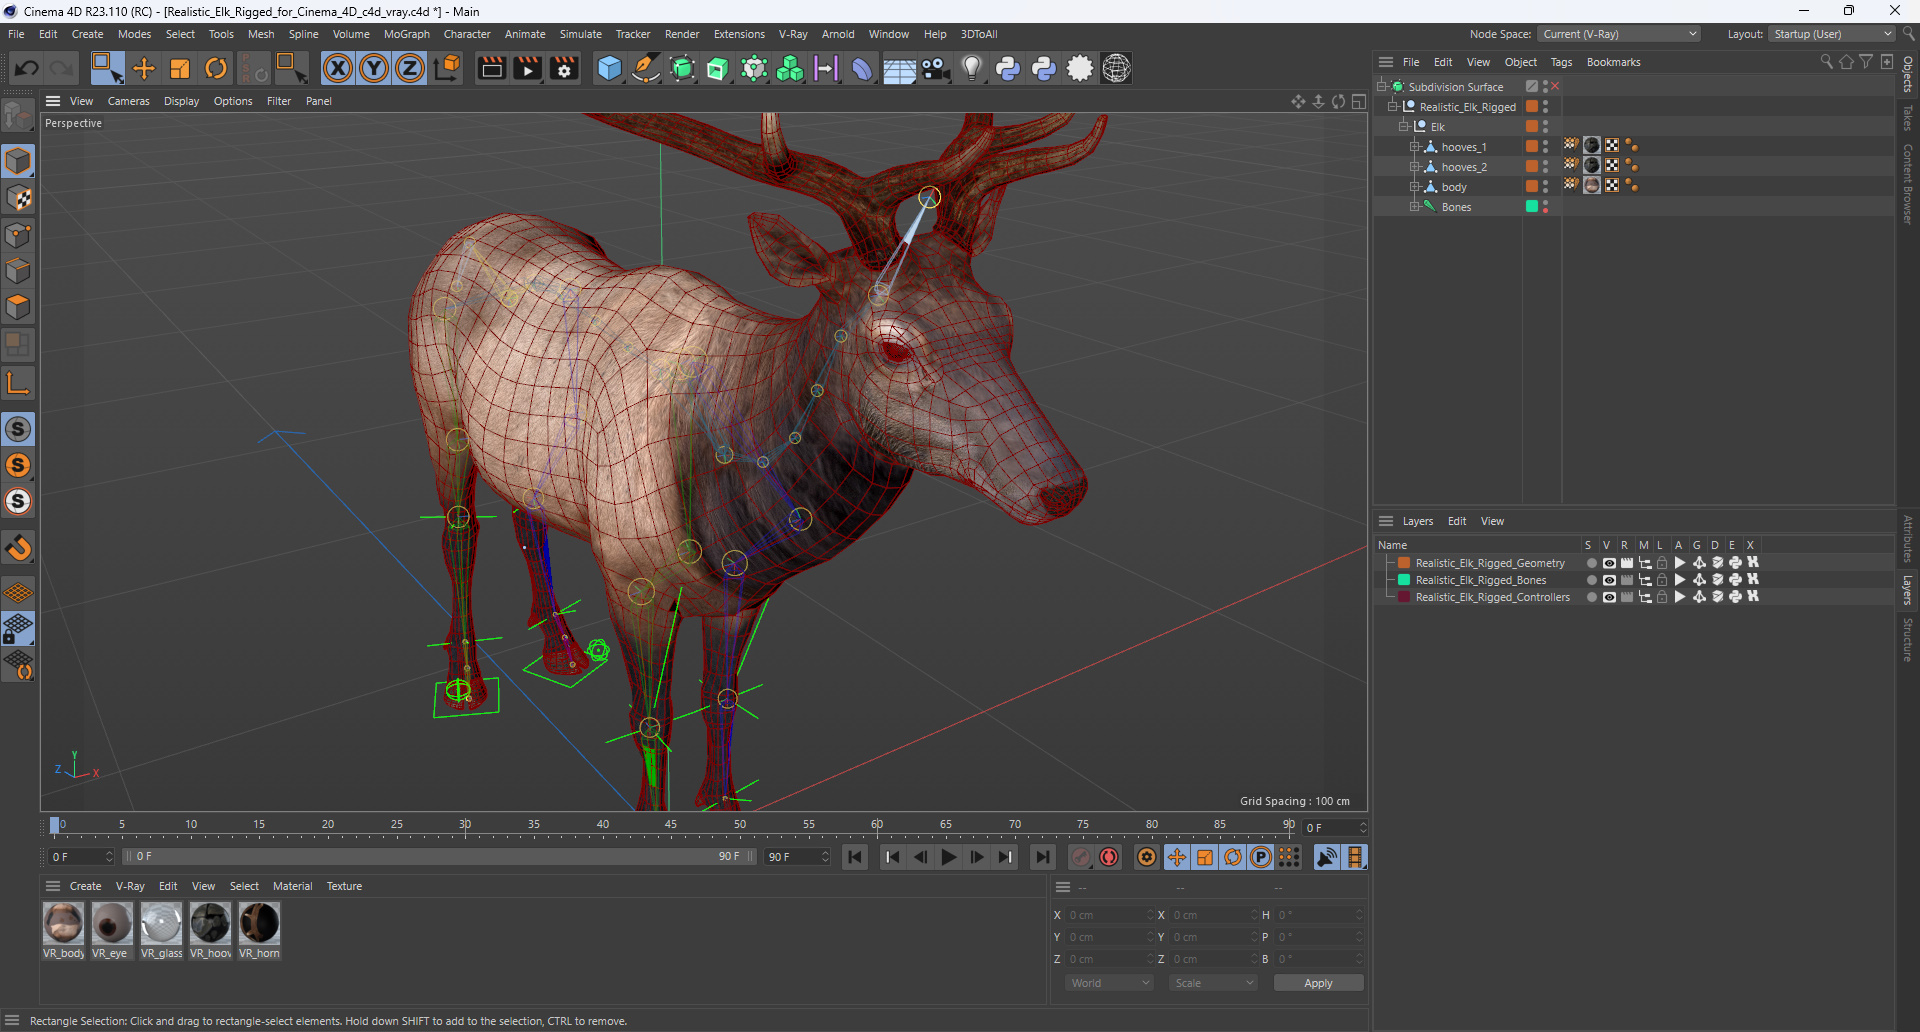Toggle visibility of Realistic_Elk_Rigged_Controllers layer
1920x1032 pixels.
(1609, 597)
